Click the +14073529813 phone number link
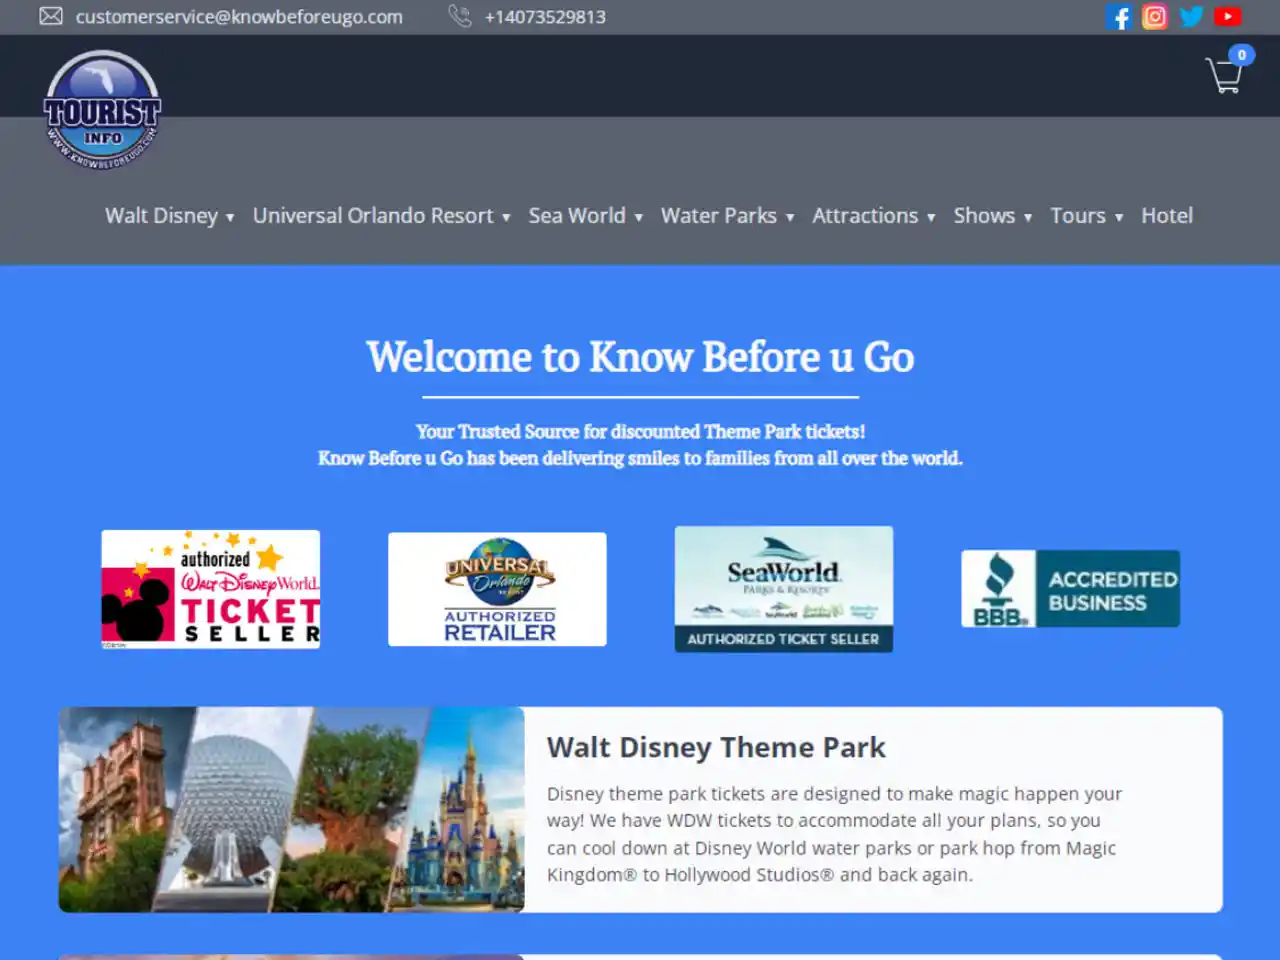 click(545, 17)
